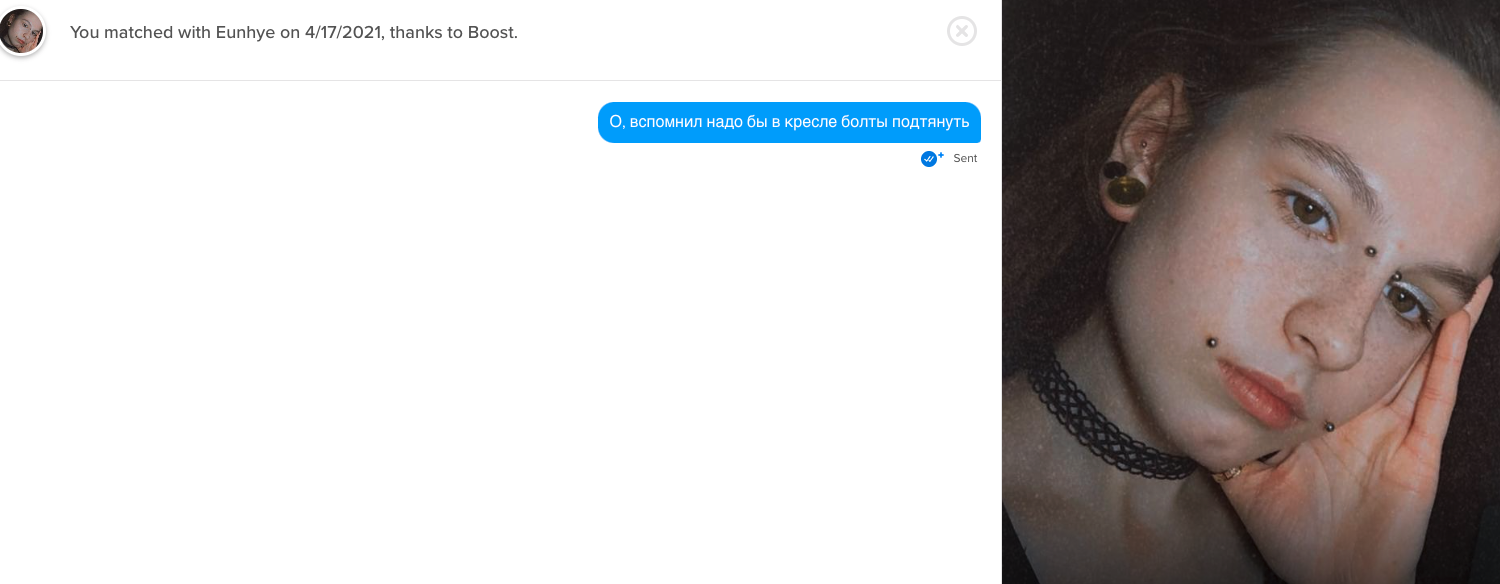This screenshot has width=1500, height=584.
Task: Click the "Sent" status label
Action: [965, 159]
